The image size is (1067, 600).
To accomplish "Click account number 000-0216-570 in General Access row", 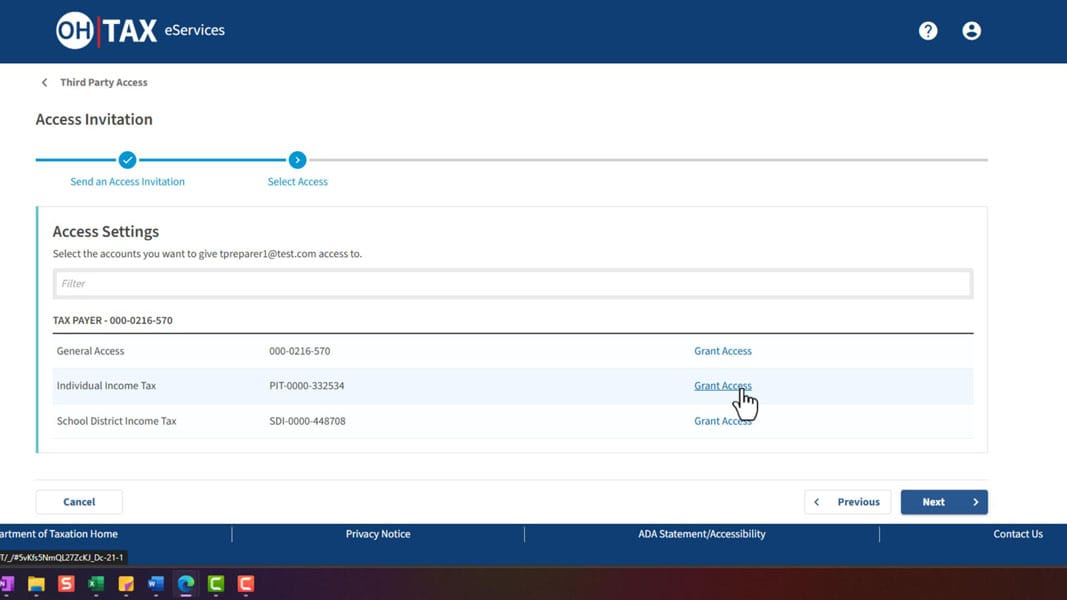I will click(x=299, y=351).
